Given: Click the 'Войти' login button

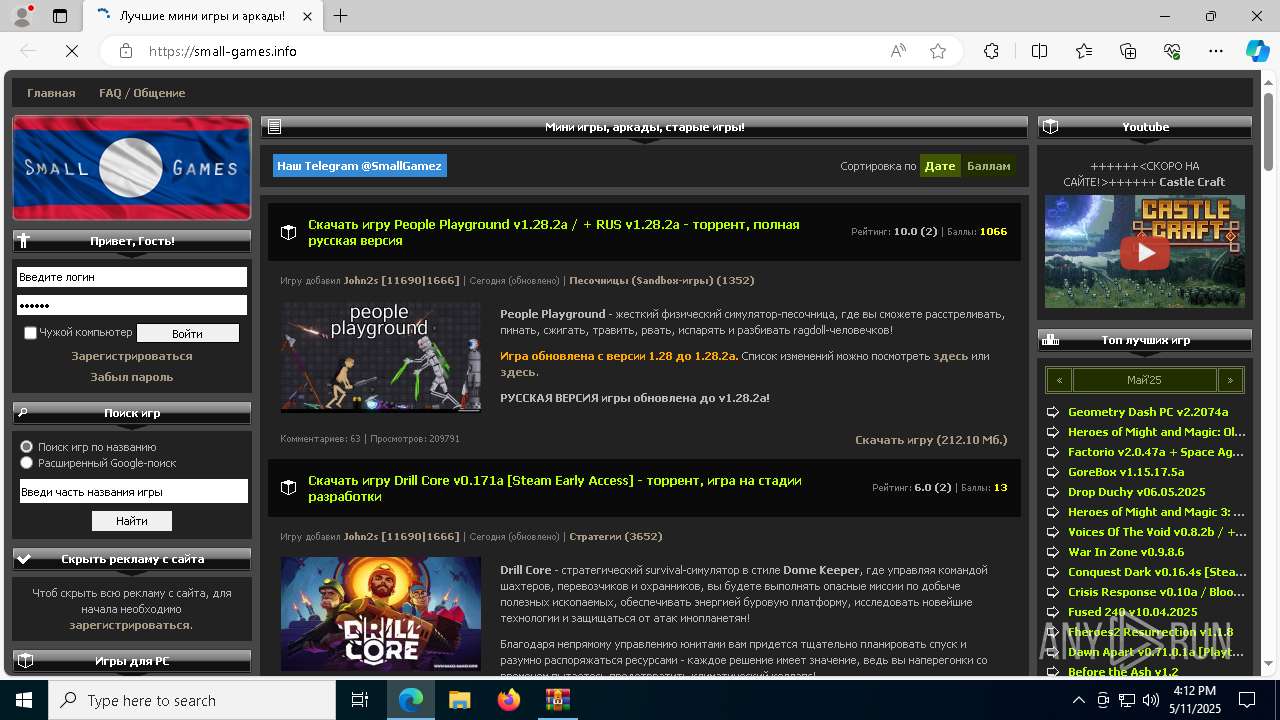Looking at the screenshot, I should (x=187, y=333).
